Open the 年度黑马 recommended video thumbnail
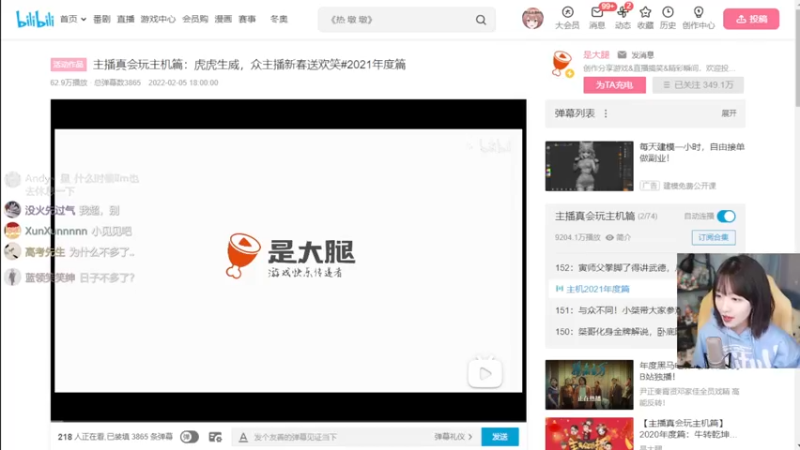Screen dimensions: 800x450 [589, 385]
